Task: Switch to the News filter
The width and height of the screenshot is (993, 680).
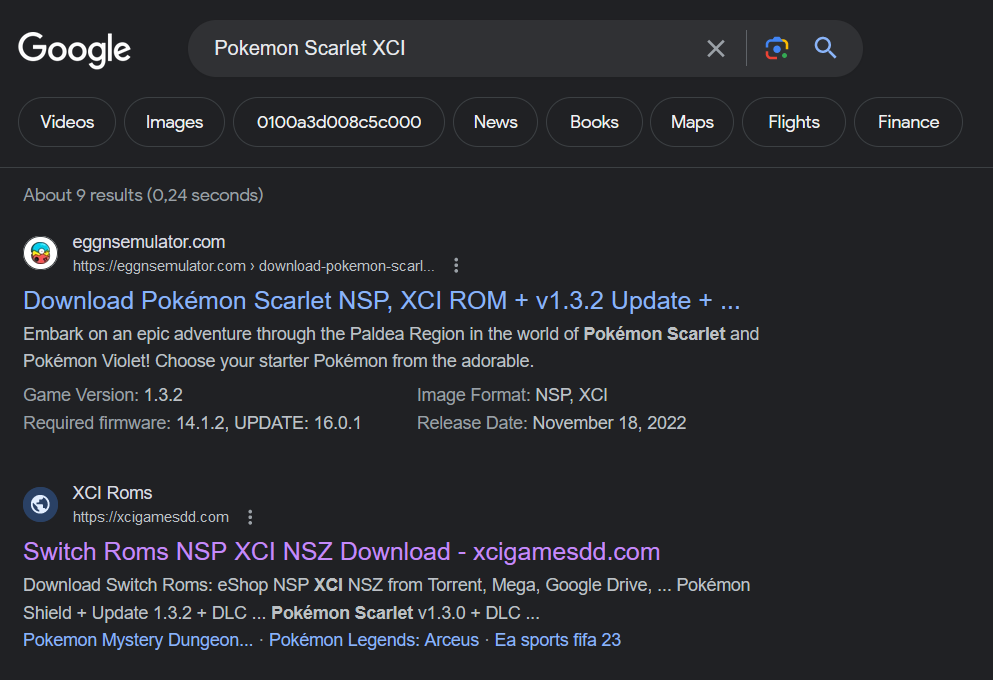Action: click(x=495, y=122)
